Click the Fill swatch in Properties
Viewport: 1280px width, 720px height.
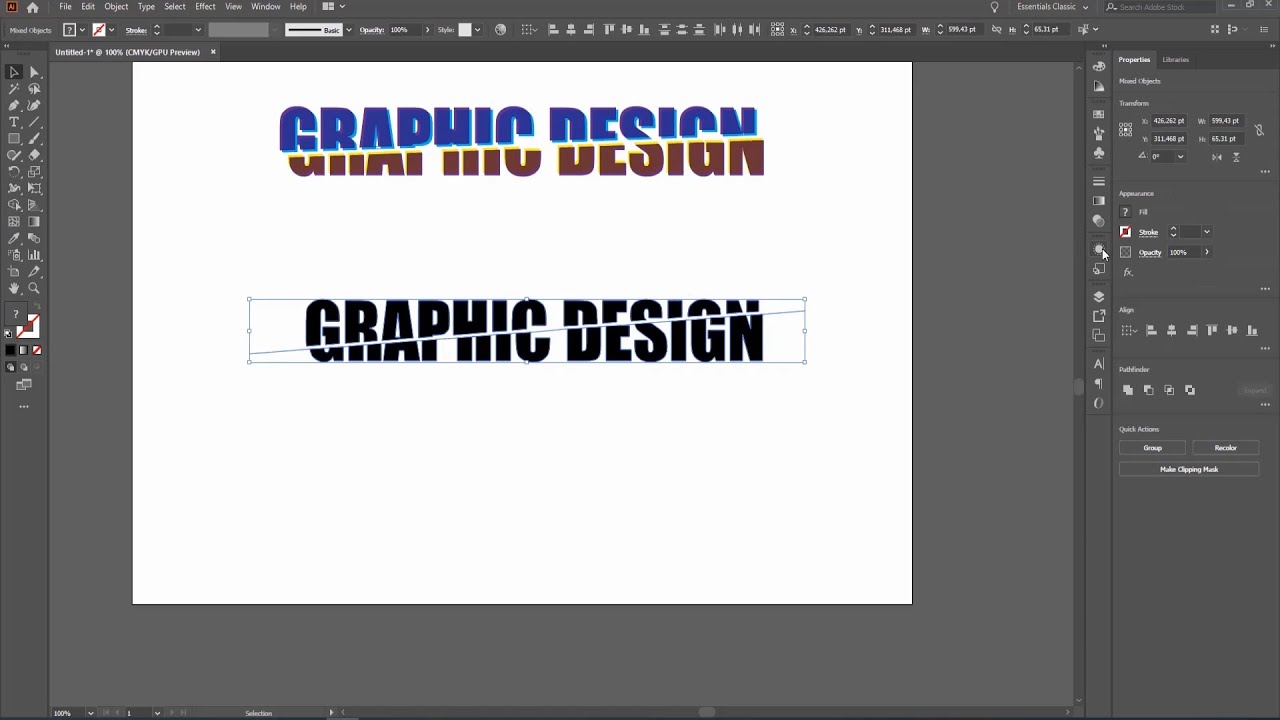coord(1125,212)
